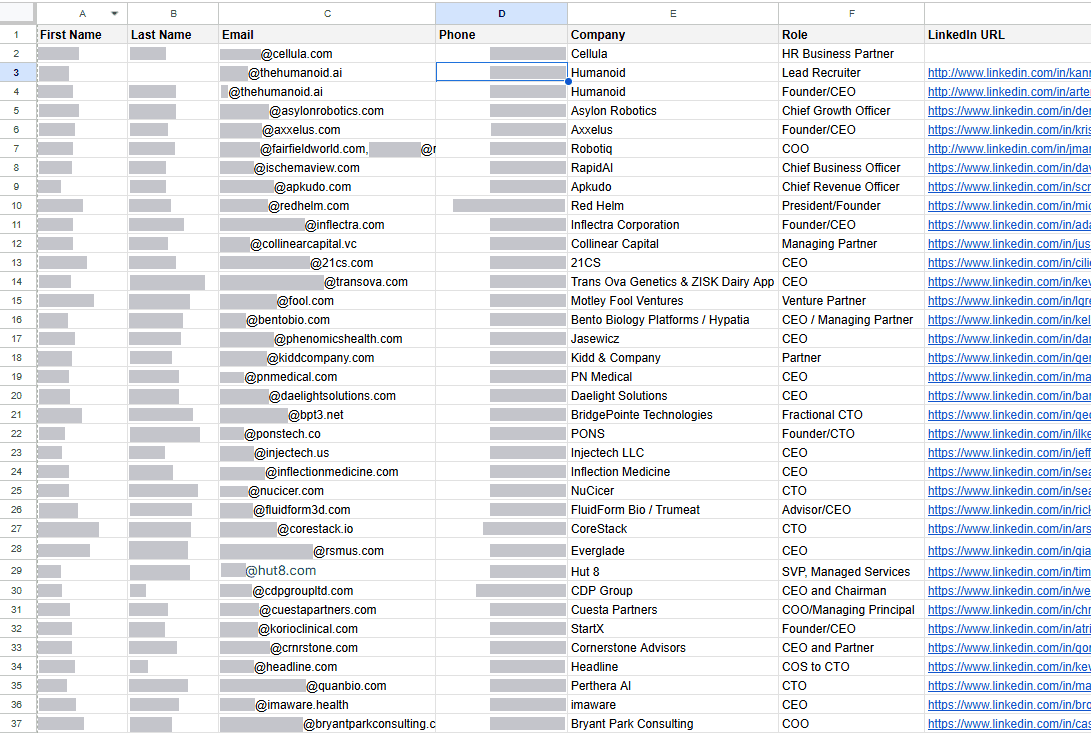Open the LinkedIn link in Hut 8 row
This screenshot has width=1091, height=733.
[x=1009, y=572]
